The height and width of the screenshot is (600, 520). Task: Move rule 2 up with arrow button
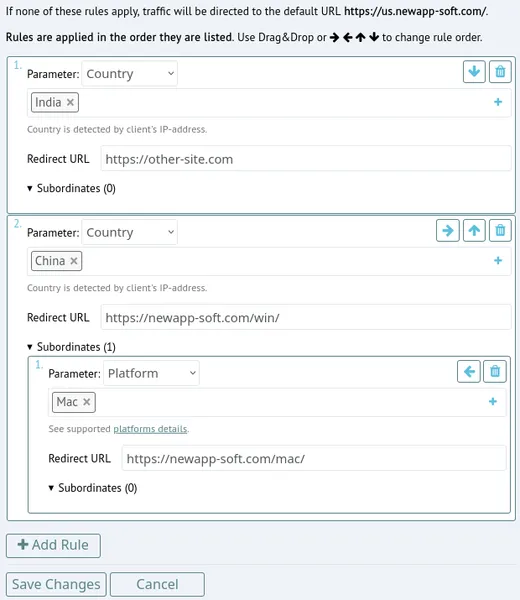(x=474, y=230)
